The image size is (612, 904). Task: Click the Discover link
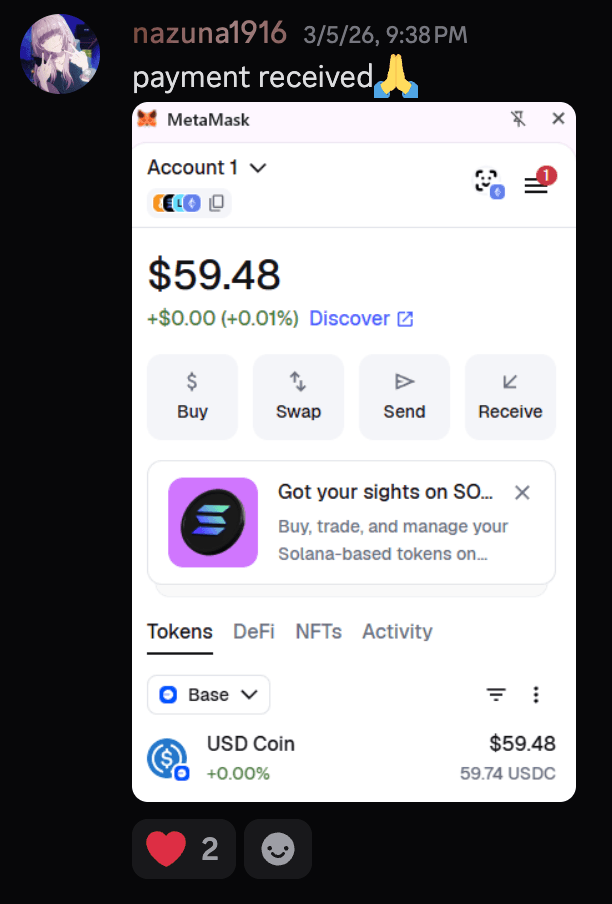click(x=352, y=318)
